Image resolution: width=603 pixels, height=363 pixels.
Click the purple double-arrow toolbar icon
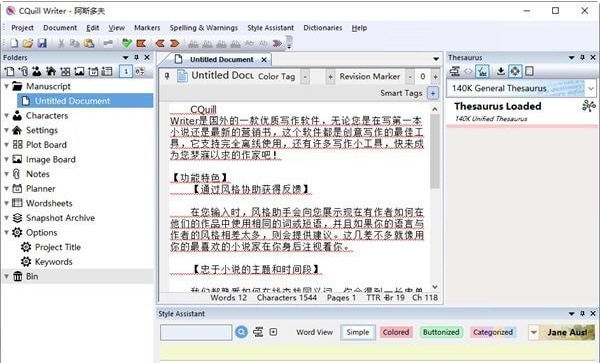(x=277, y=43)
